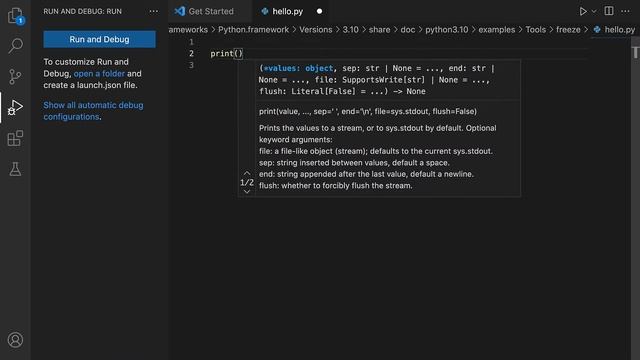Viewport: 640px width, 360px height.
Task: Open the Search view icon
Action: [x=16, y=46]
